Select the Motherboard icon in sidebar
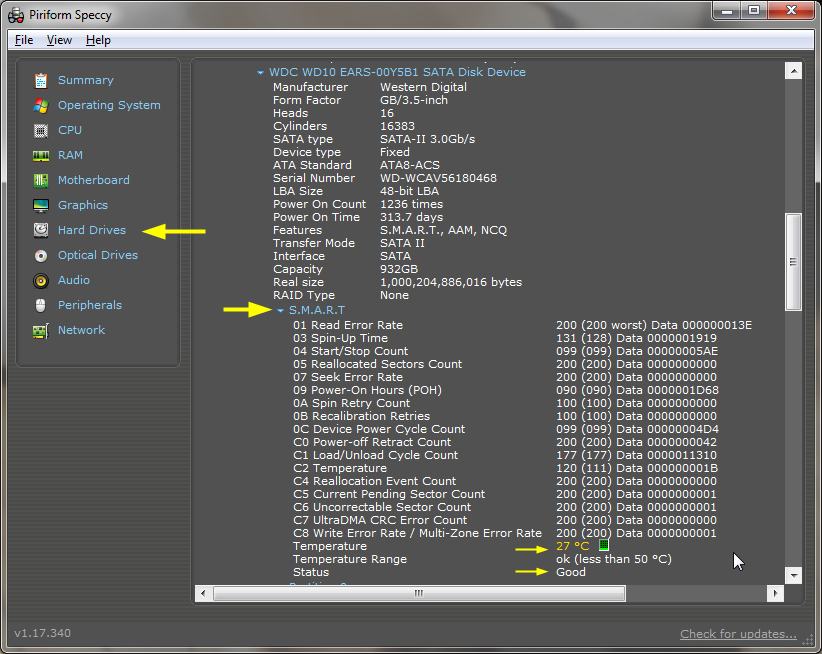 (x=41, y=181)
